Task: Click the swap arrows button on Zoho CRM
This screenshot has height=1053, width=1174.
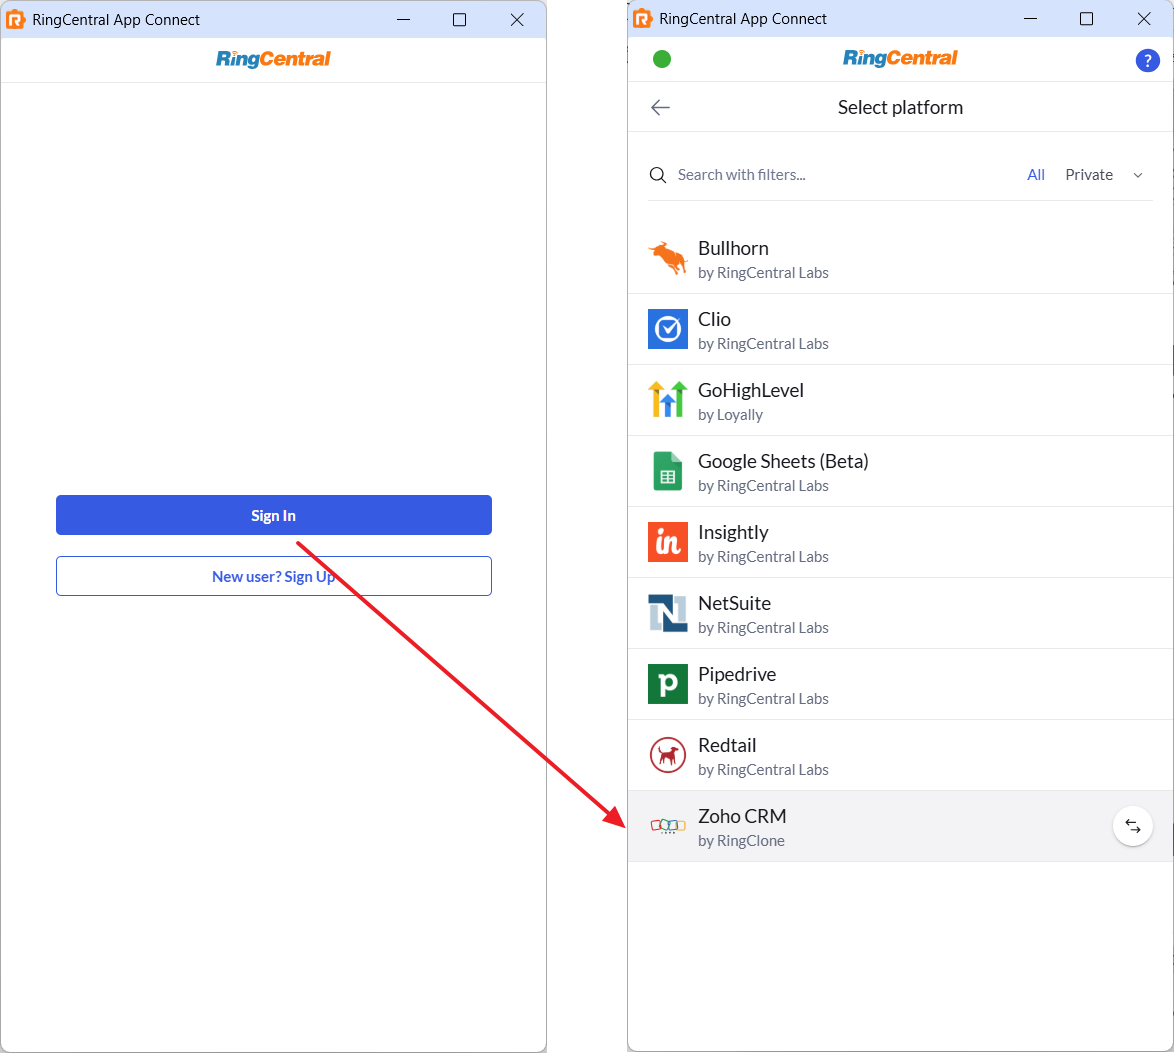Action: click(x=1132, y=826)
